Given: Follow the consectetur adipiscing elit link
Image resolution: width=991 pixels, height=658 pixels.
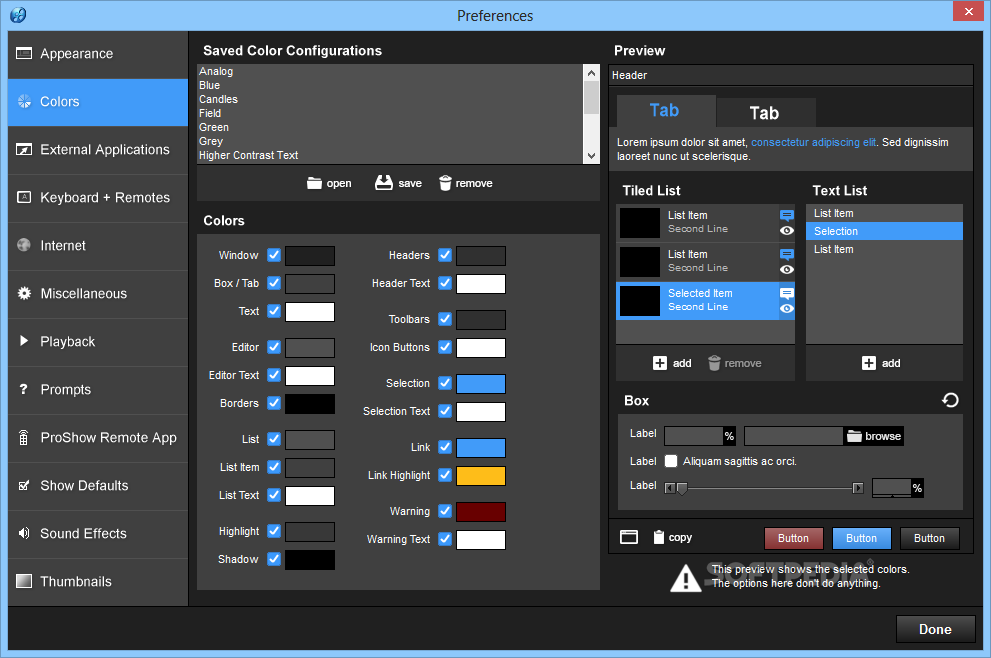Looking at the screenshot, I should [813, 142].
